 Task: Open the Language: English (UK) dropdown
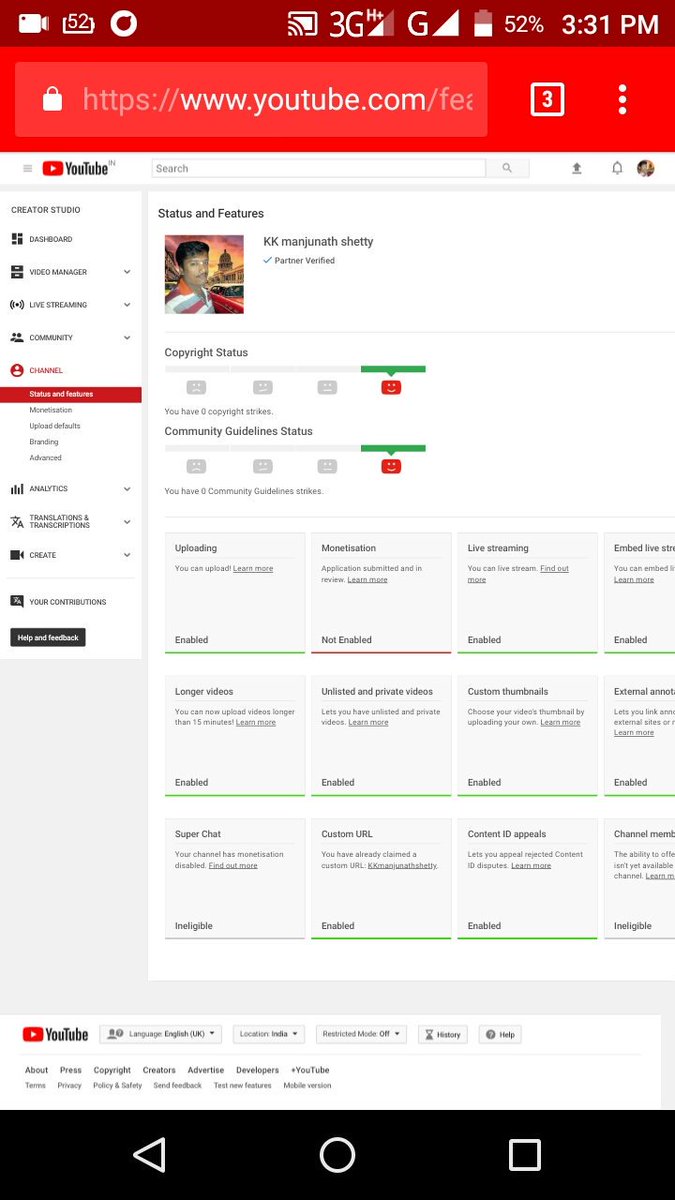(x=161, y=1034)
